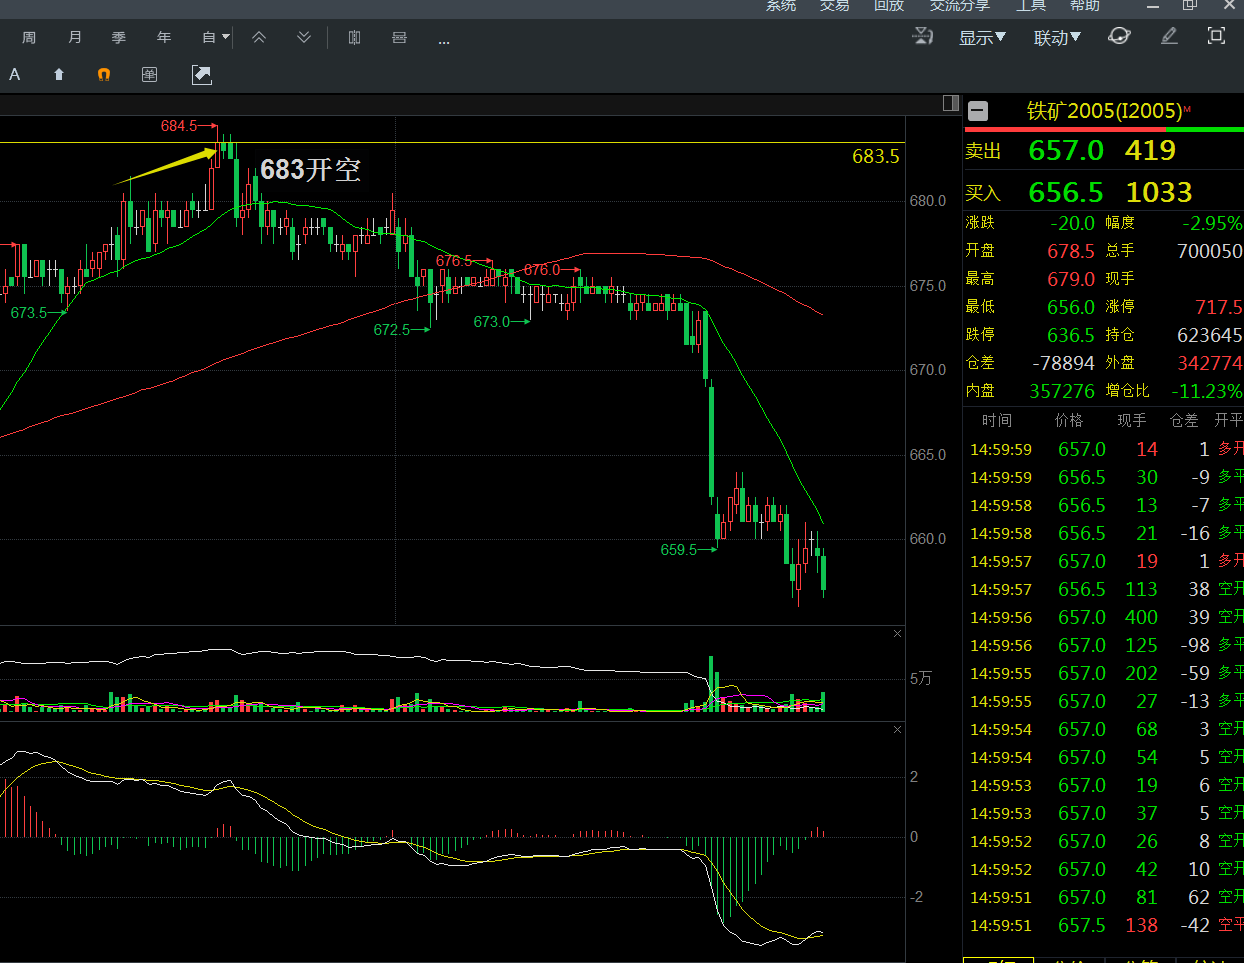Click the double chevron up icon
Image resolution: width=1244 pixels, height=963 pixels.
coord(259,37)
